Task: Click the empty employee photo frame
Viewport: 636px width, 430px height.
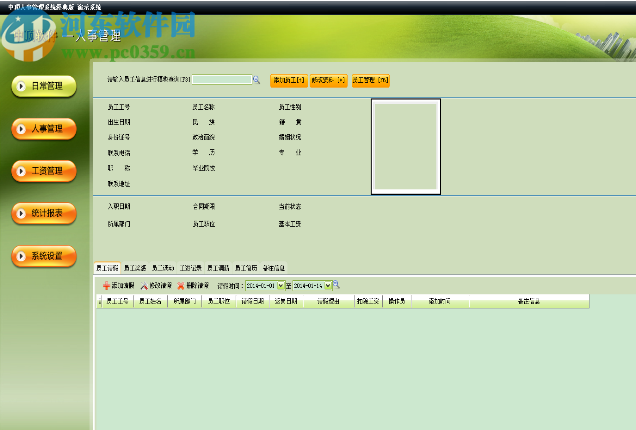Action: (406, 146)
